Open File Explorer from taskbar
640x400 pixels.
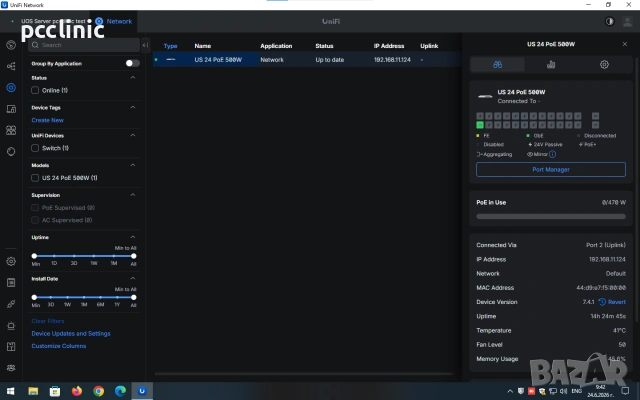(x=33, y=391)
